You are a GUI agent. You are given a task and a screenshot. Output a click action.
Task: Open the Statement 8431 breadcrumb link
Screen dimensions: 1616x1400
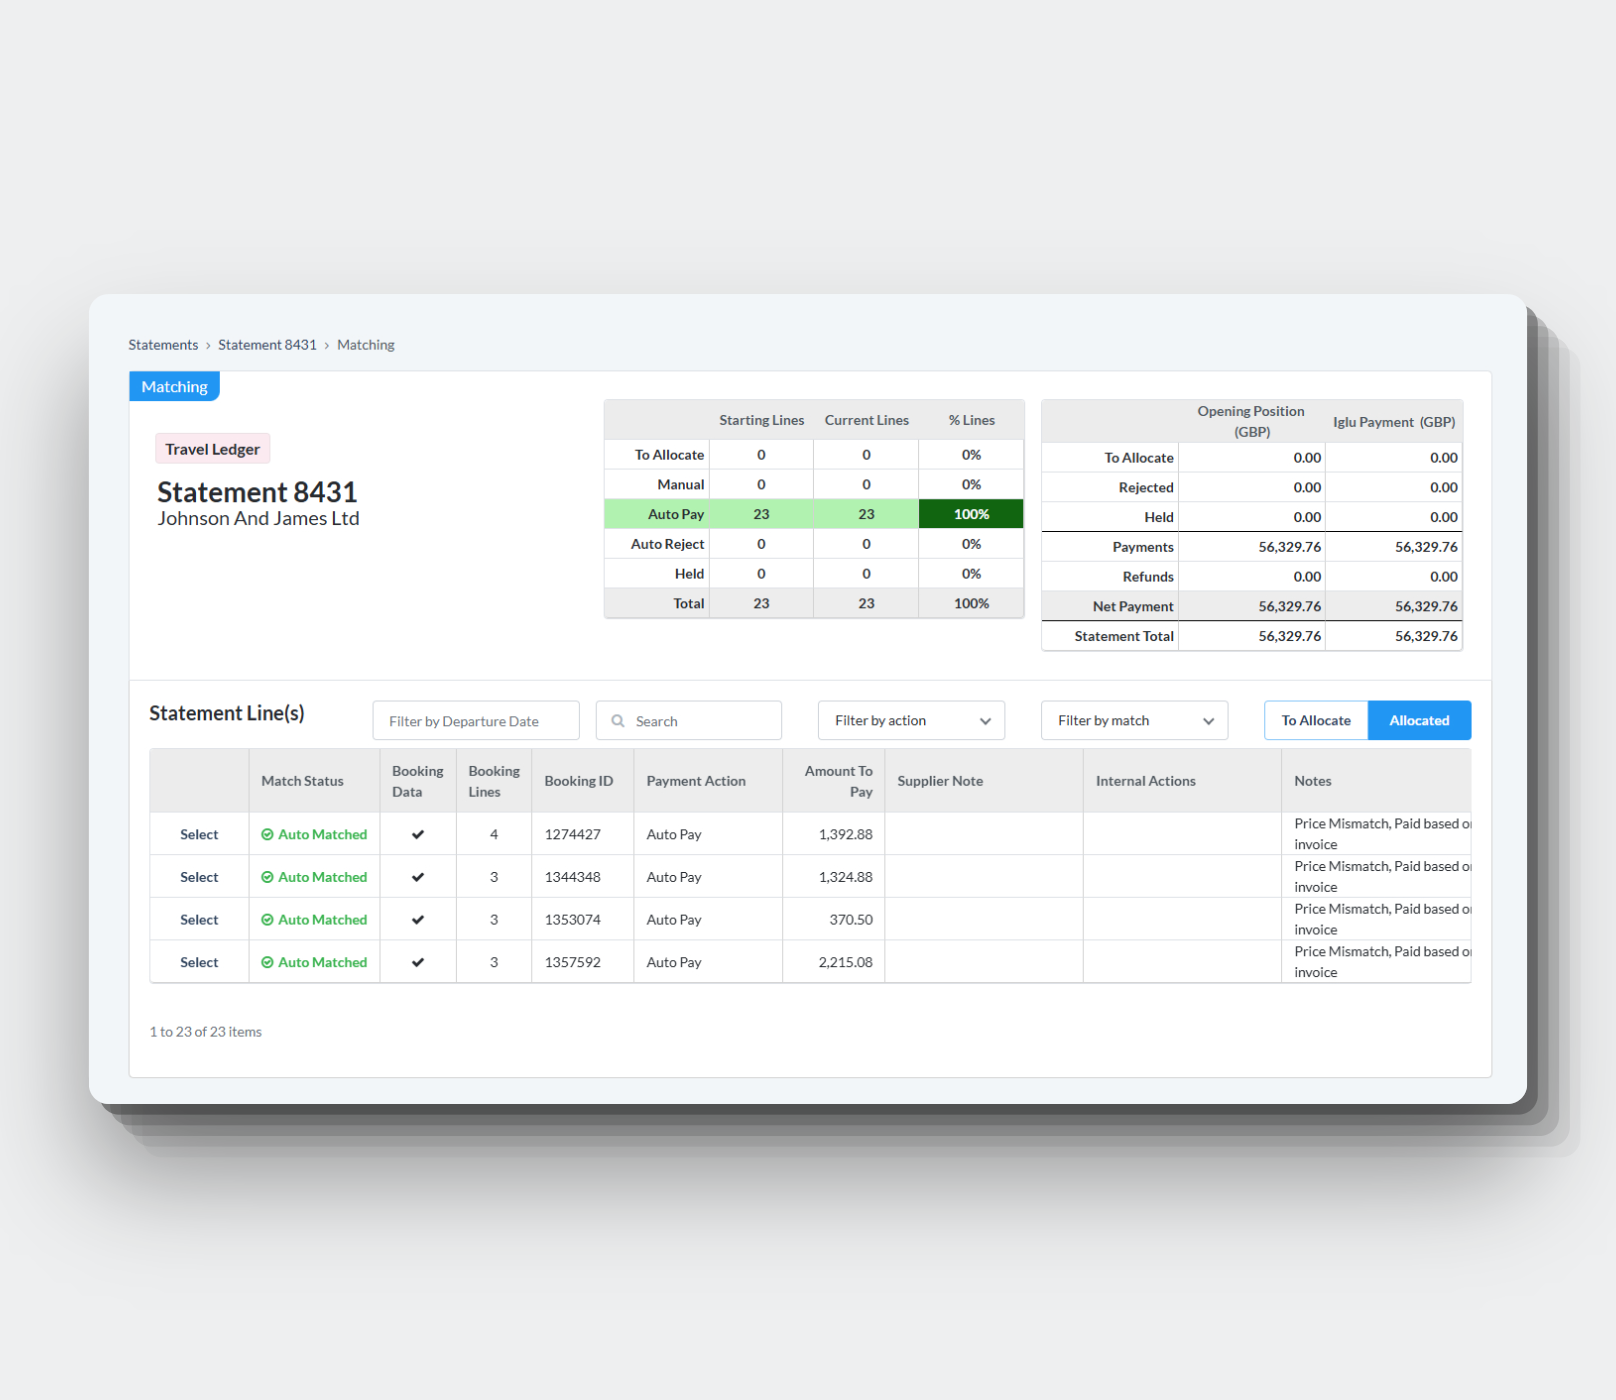pyautogui.click(x=267, y=345)
